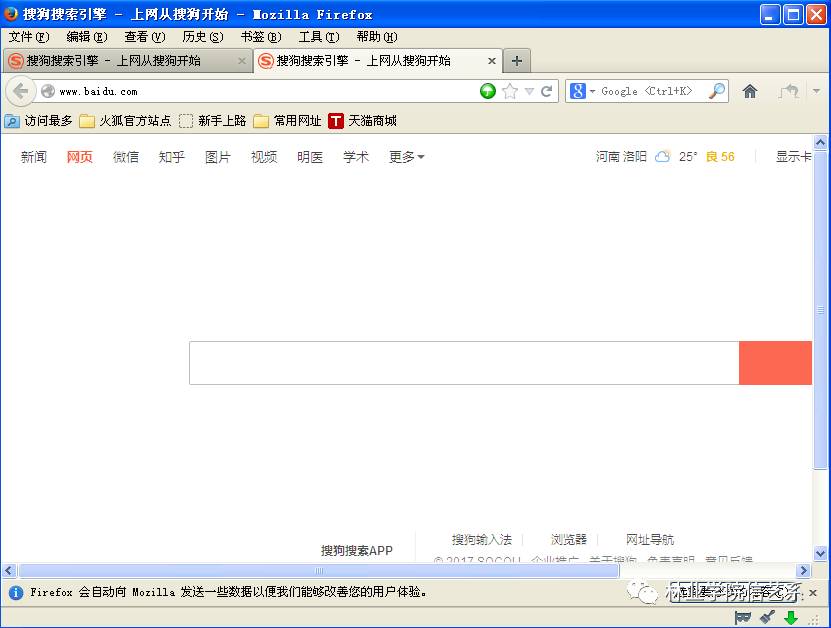Expand the 更多 dropdown on Sogou page
This screenshot has width=831, height=628.
[x=406, y=157]
